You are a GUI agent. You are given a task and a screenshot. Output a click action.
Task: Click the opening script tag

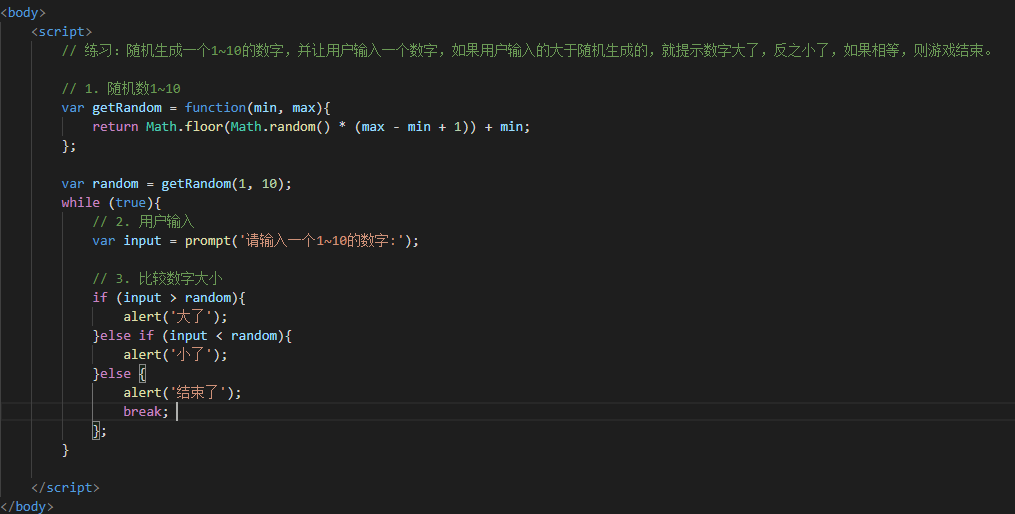point(61,32)
